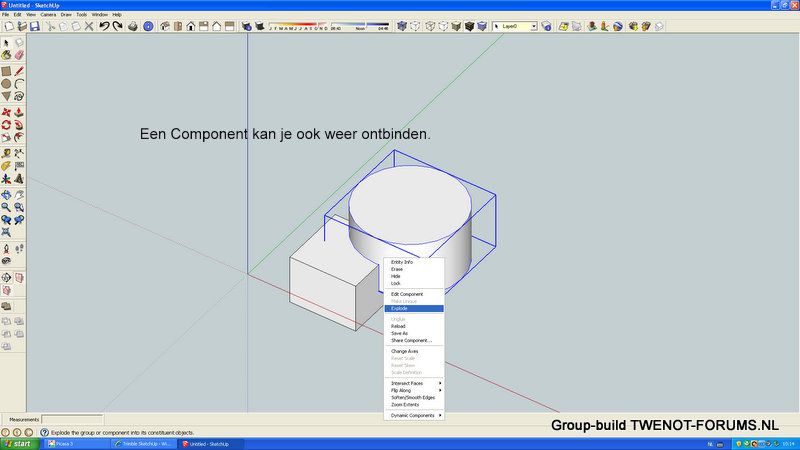The image size is (800, 450).
Task: Toggle X-Ray face style
Action: [x=402, y=26]
